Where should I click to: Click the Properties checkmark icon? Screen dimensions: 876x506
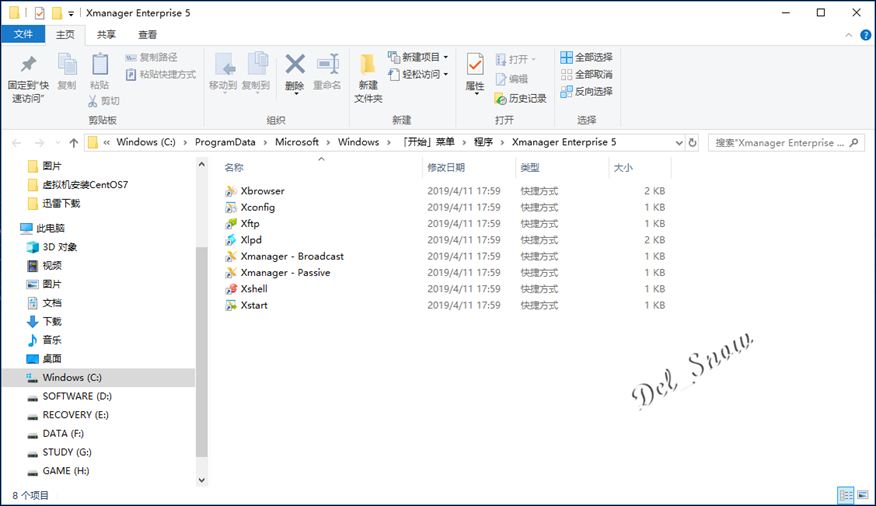coord(475,65)
